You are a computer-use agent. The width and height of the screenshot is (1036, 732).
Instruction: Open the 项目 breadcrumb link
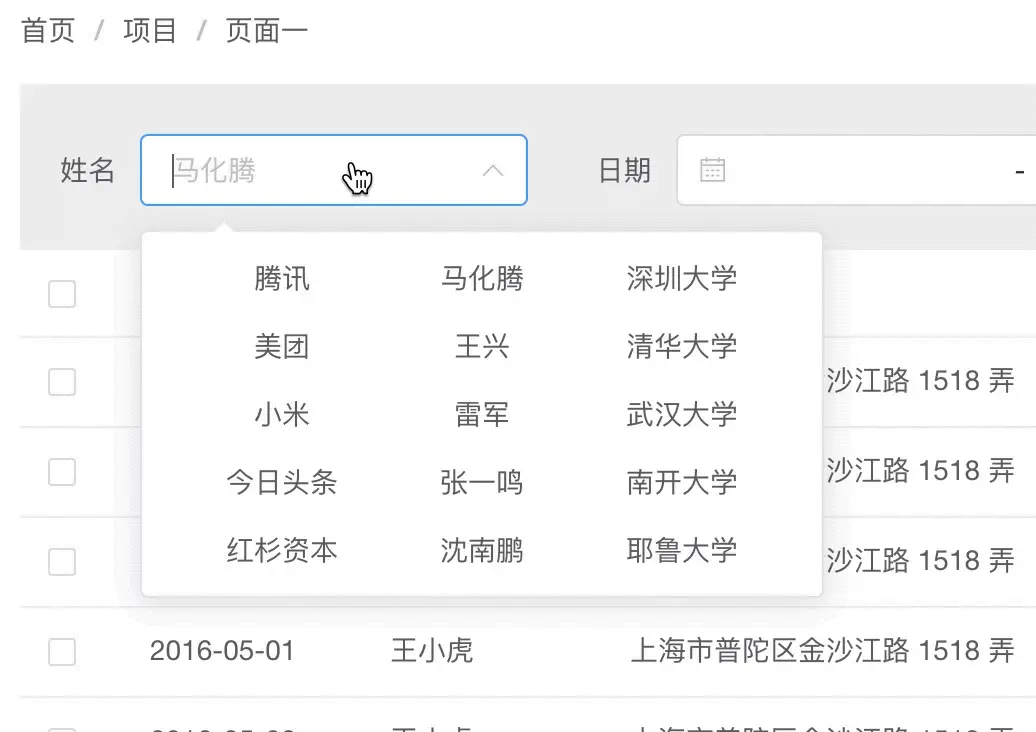pos(150,30)
